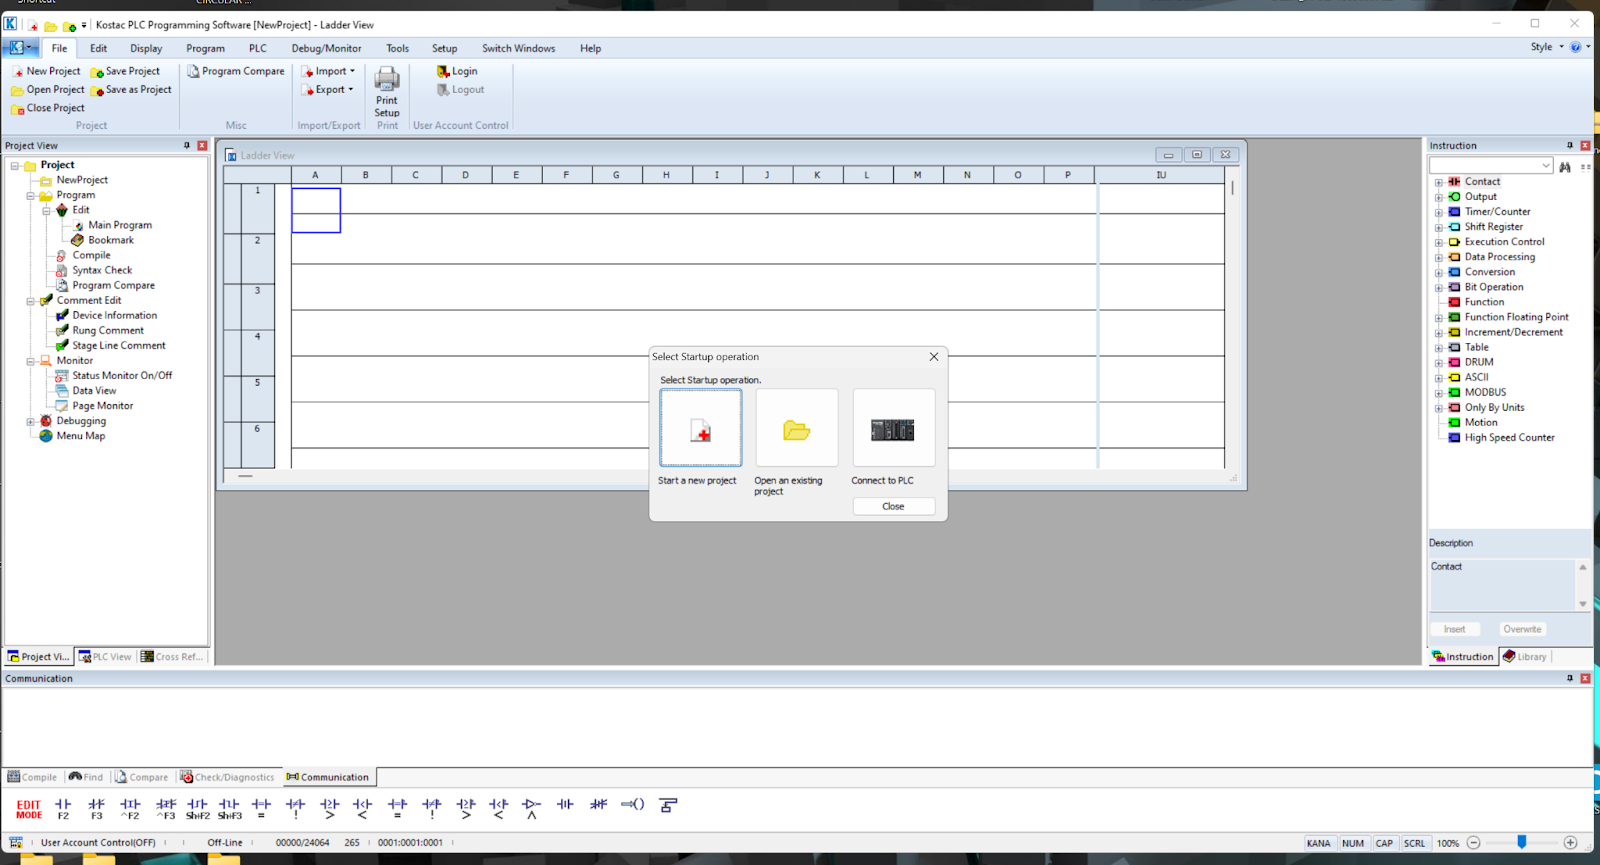Dismiss Startup dialog with X button
This screenshot has height=865, width=1600.
coord(934,357)
